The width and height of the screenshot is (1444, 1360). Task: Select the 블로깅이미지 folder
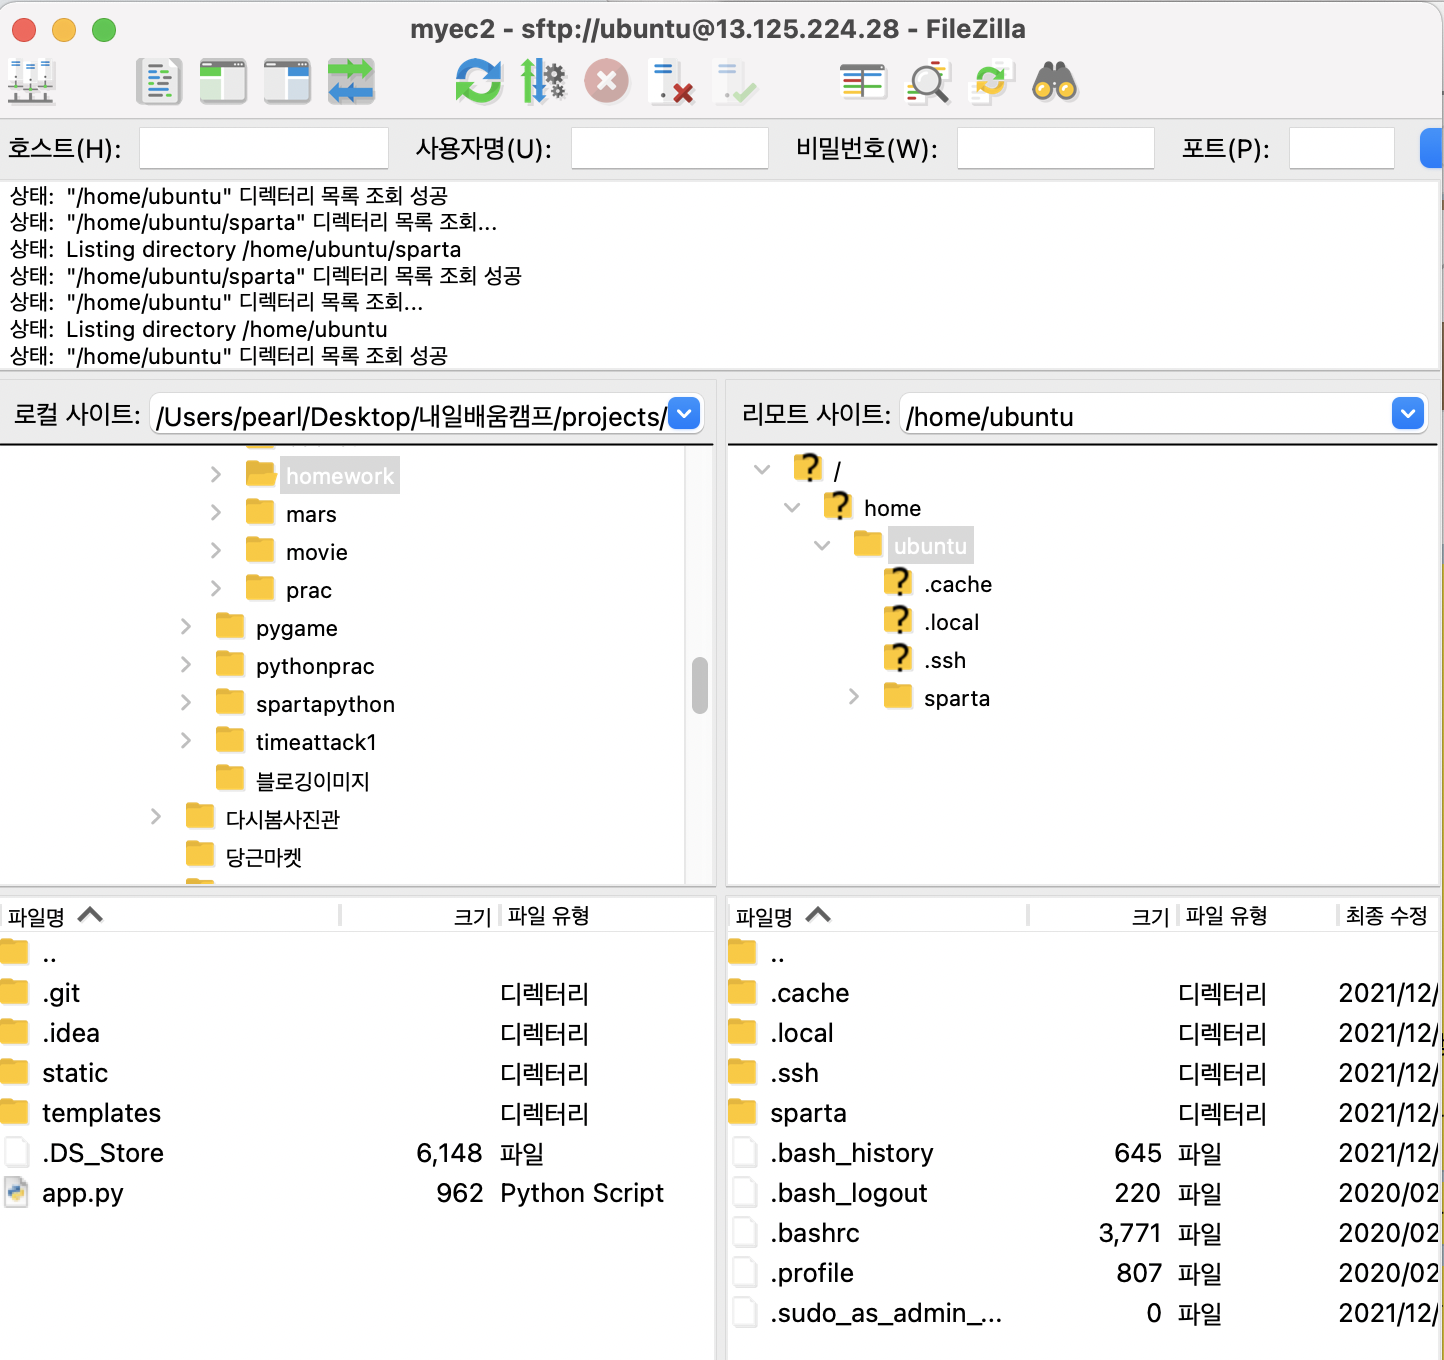click(313, 780)
